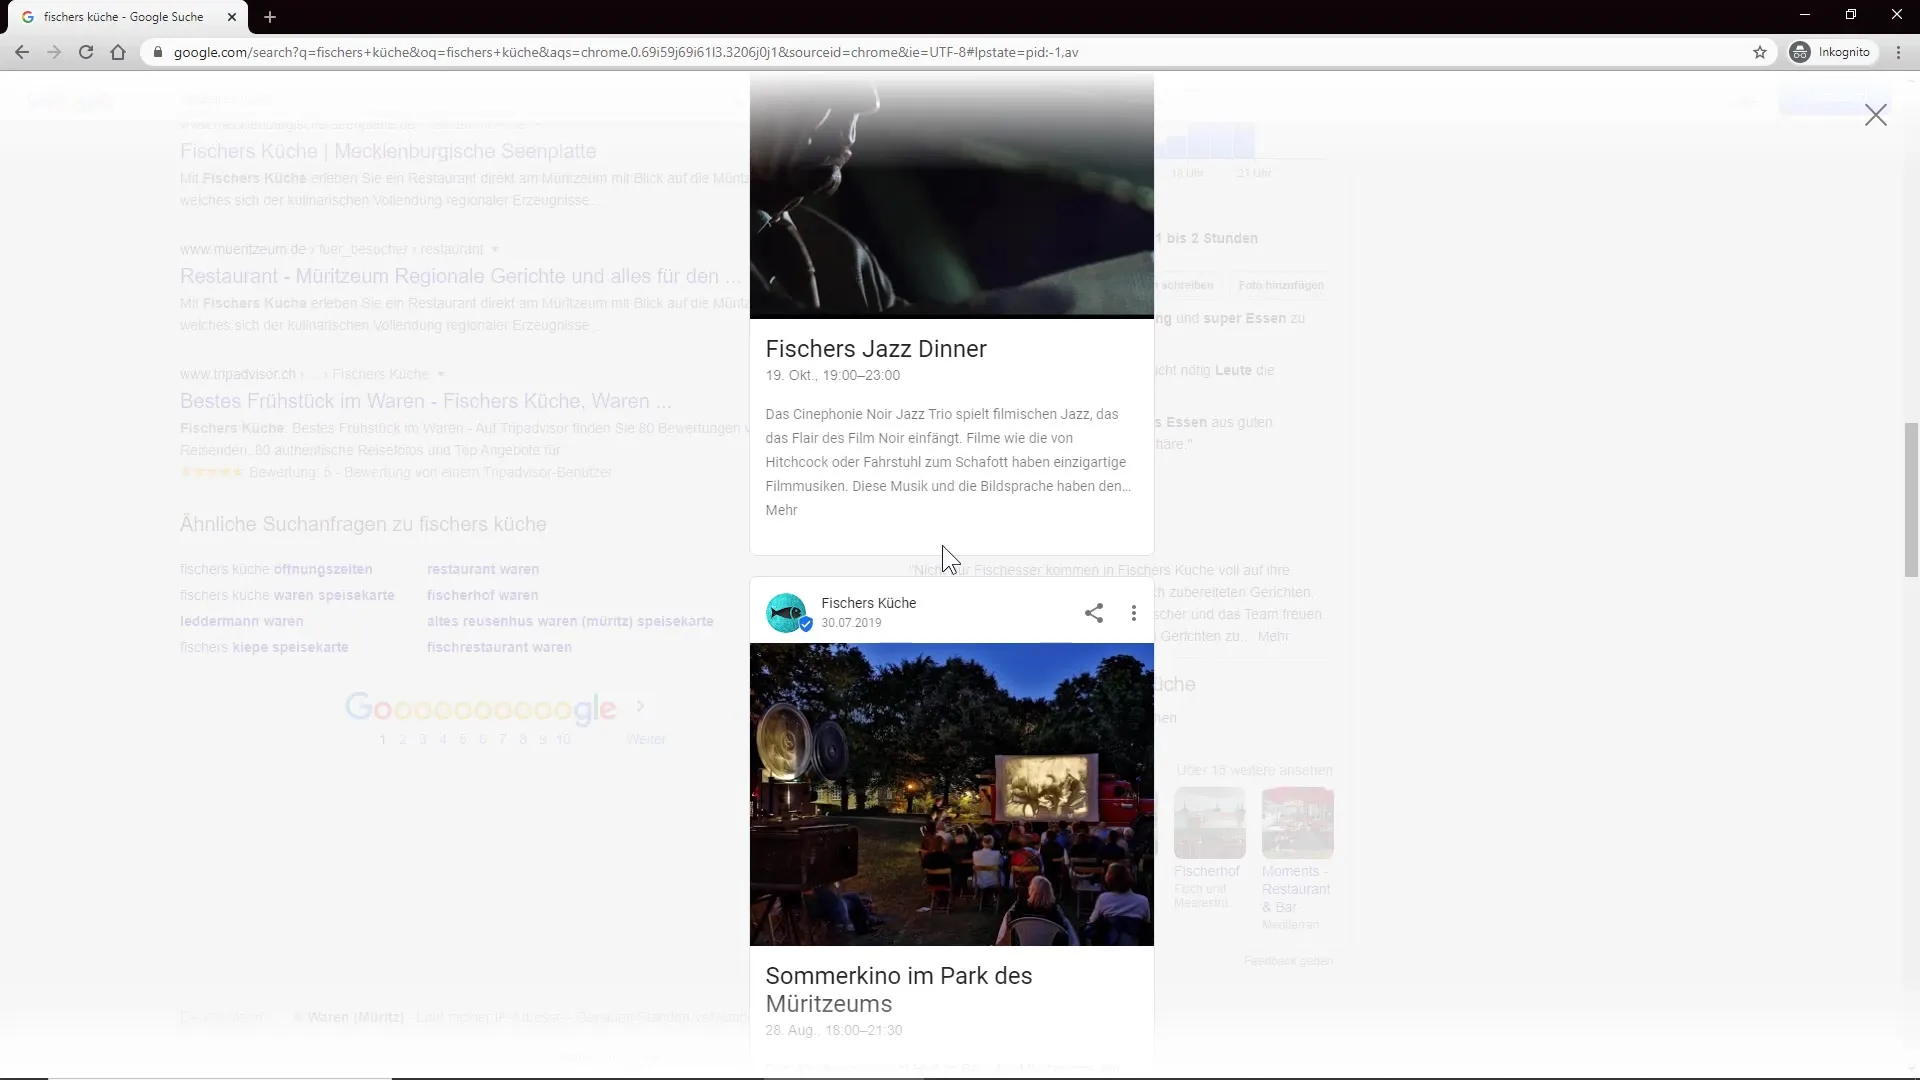Close the fischers küche tab
The height and width of the screenshot is (1080, 1920).
pos(232,17)
